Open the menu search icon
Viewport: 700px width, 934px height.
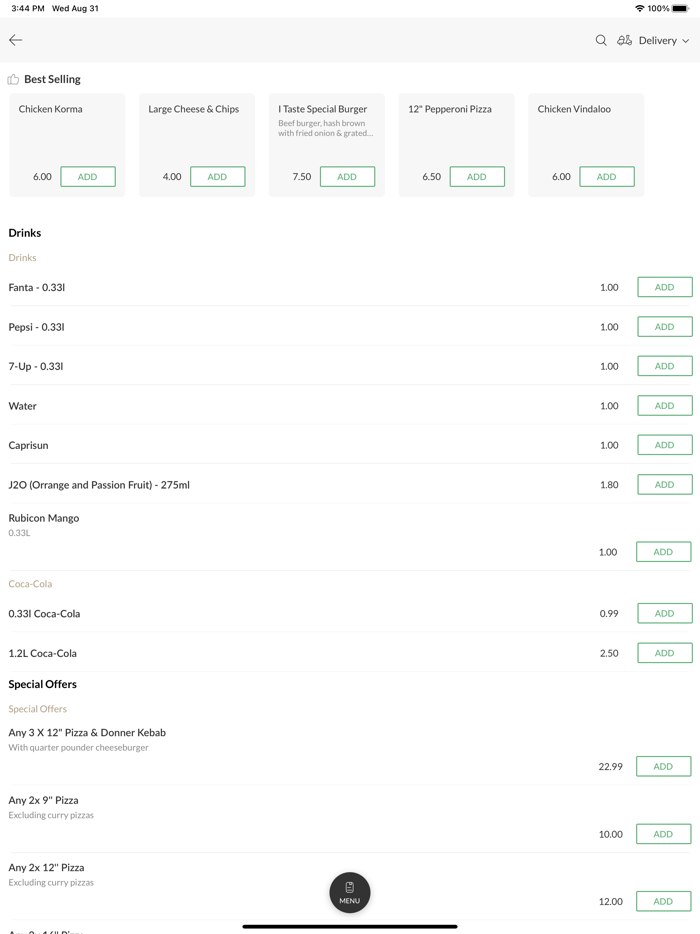point(601,40)
